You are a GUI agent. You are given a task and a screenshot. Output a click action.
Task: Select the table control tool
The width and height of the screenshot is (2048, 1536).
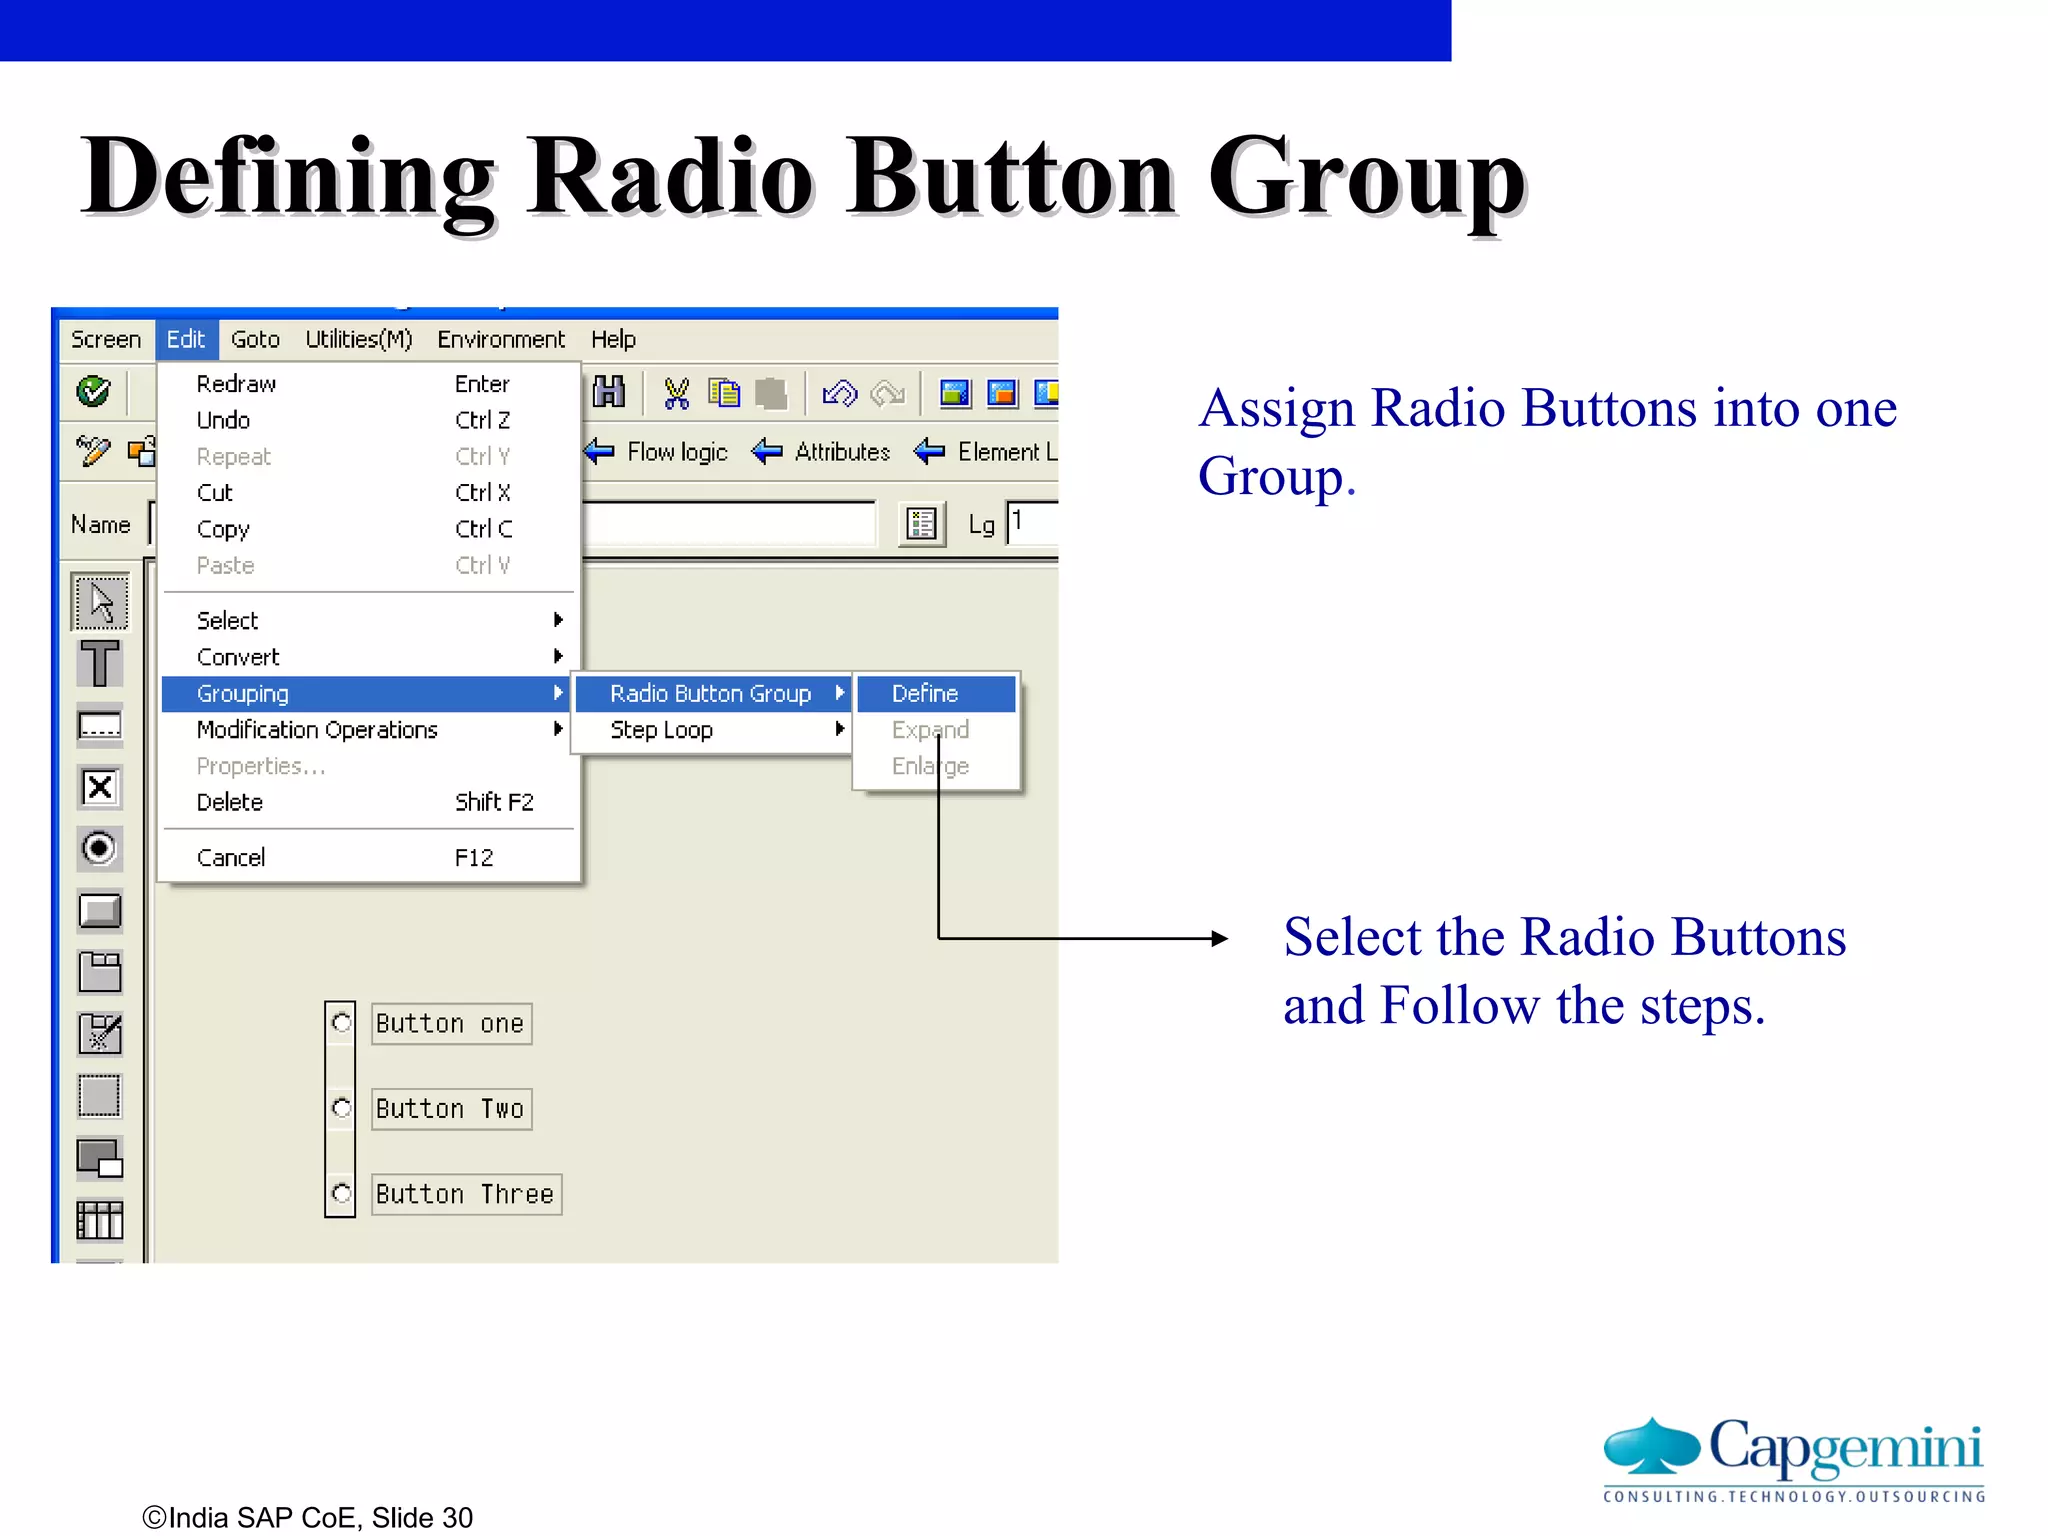click(x=100, y=1219)
